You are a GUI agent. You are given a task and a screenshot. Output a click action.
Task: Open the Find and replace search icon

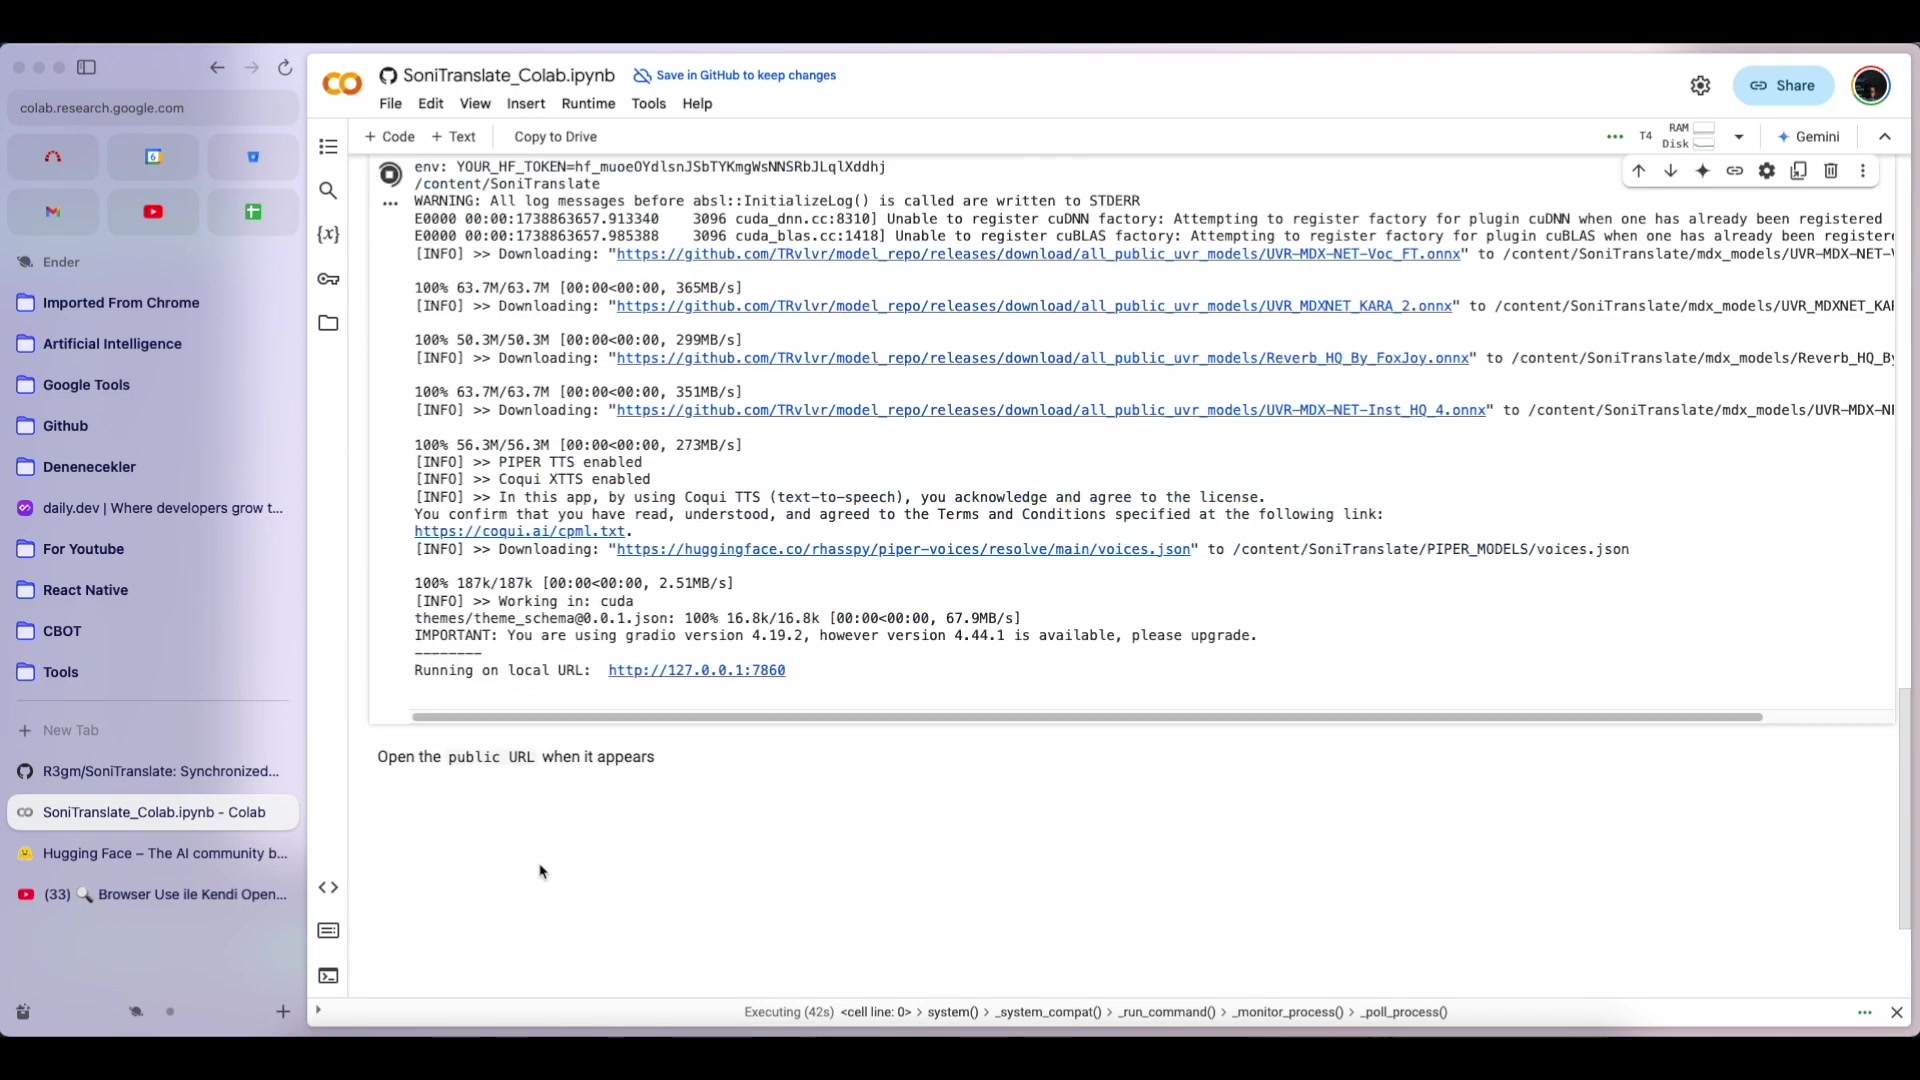coord(328,190)
